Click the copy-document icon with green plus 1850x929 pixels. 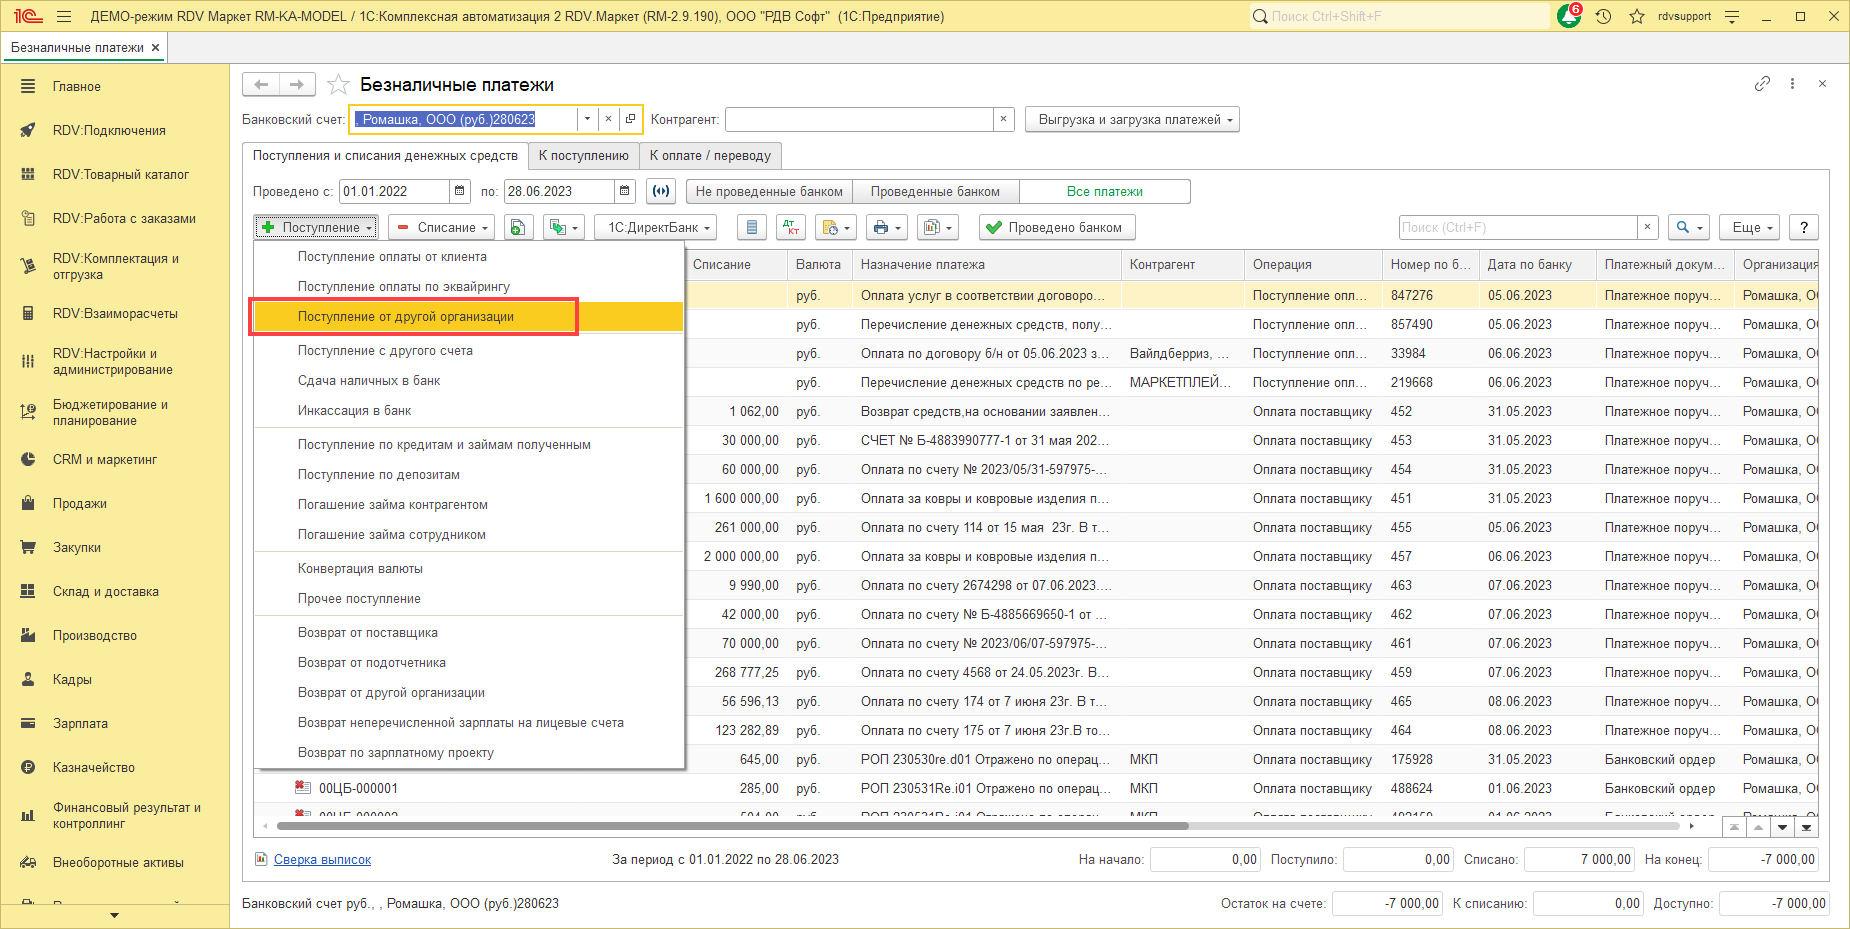(x=517, y=228)
